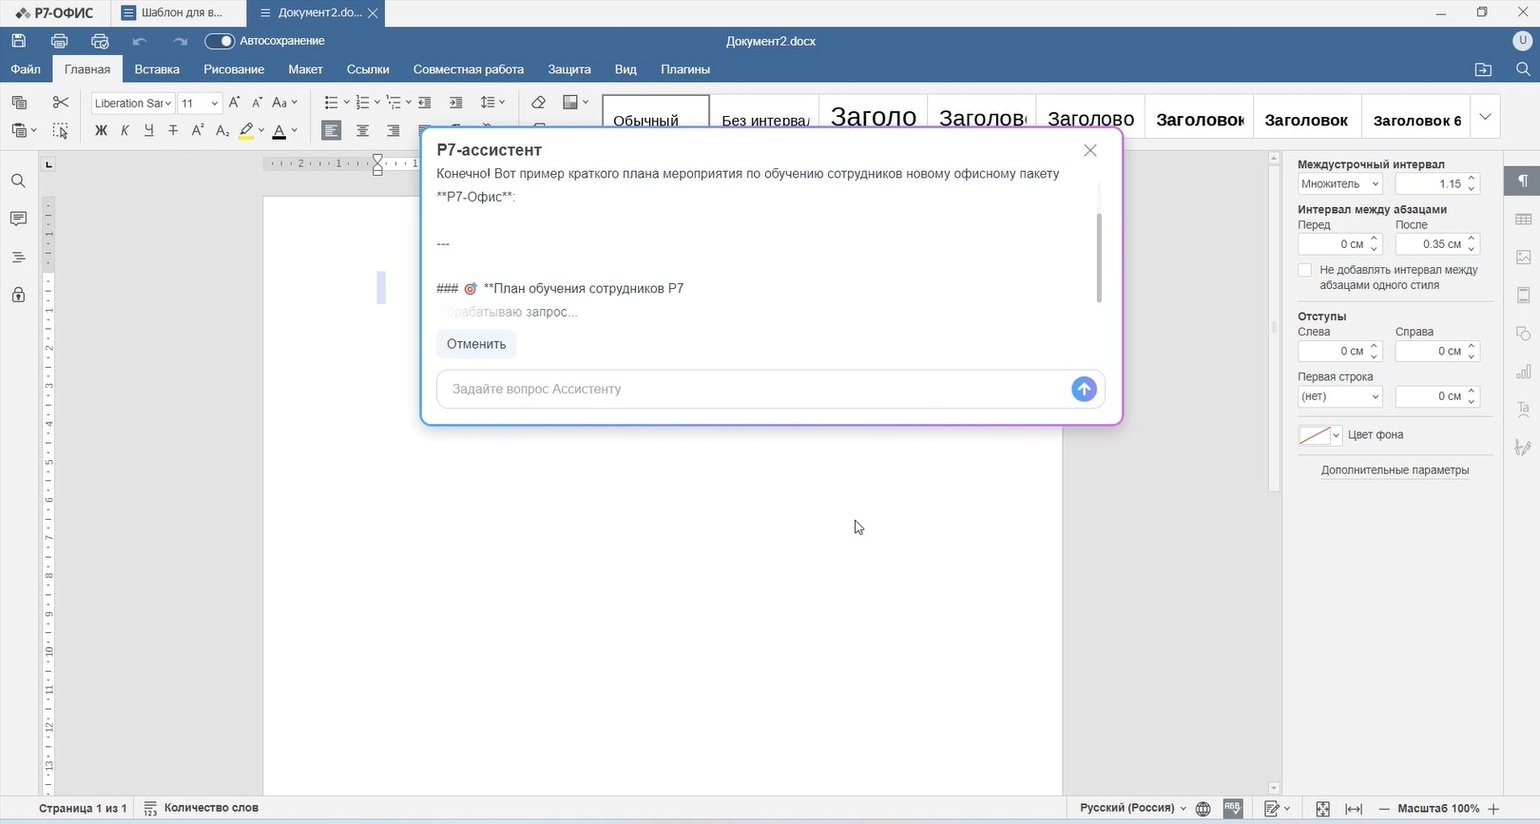Toggle spell checking in status bar

click(1232, 808)
